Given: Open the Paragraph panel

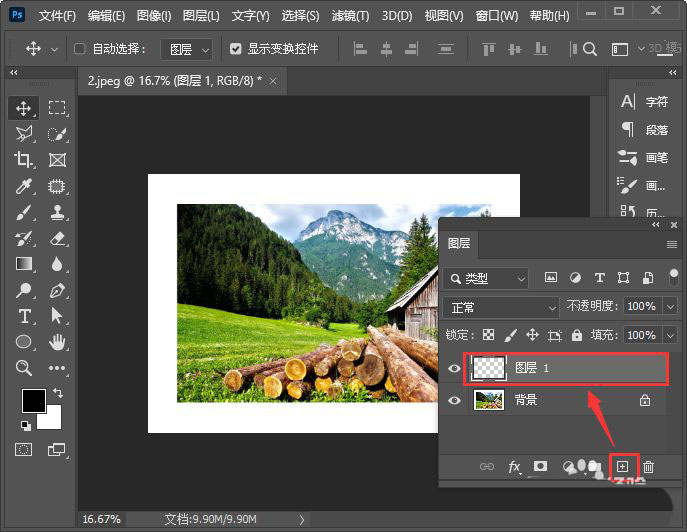Looking at the screenshot, I should (x=644, y=130).
